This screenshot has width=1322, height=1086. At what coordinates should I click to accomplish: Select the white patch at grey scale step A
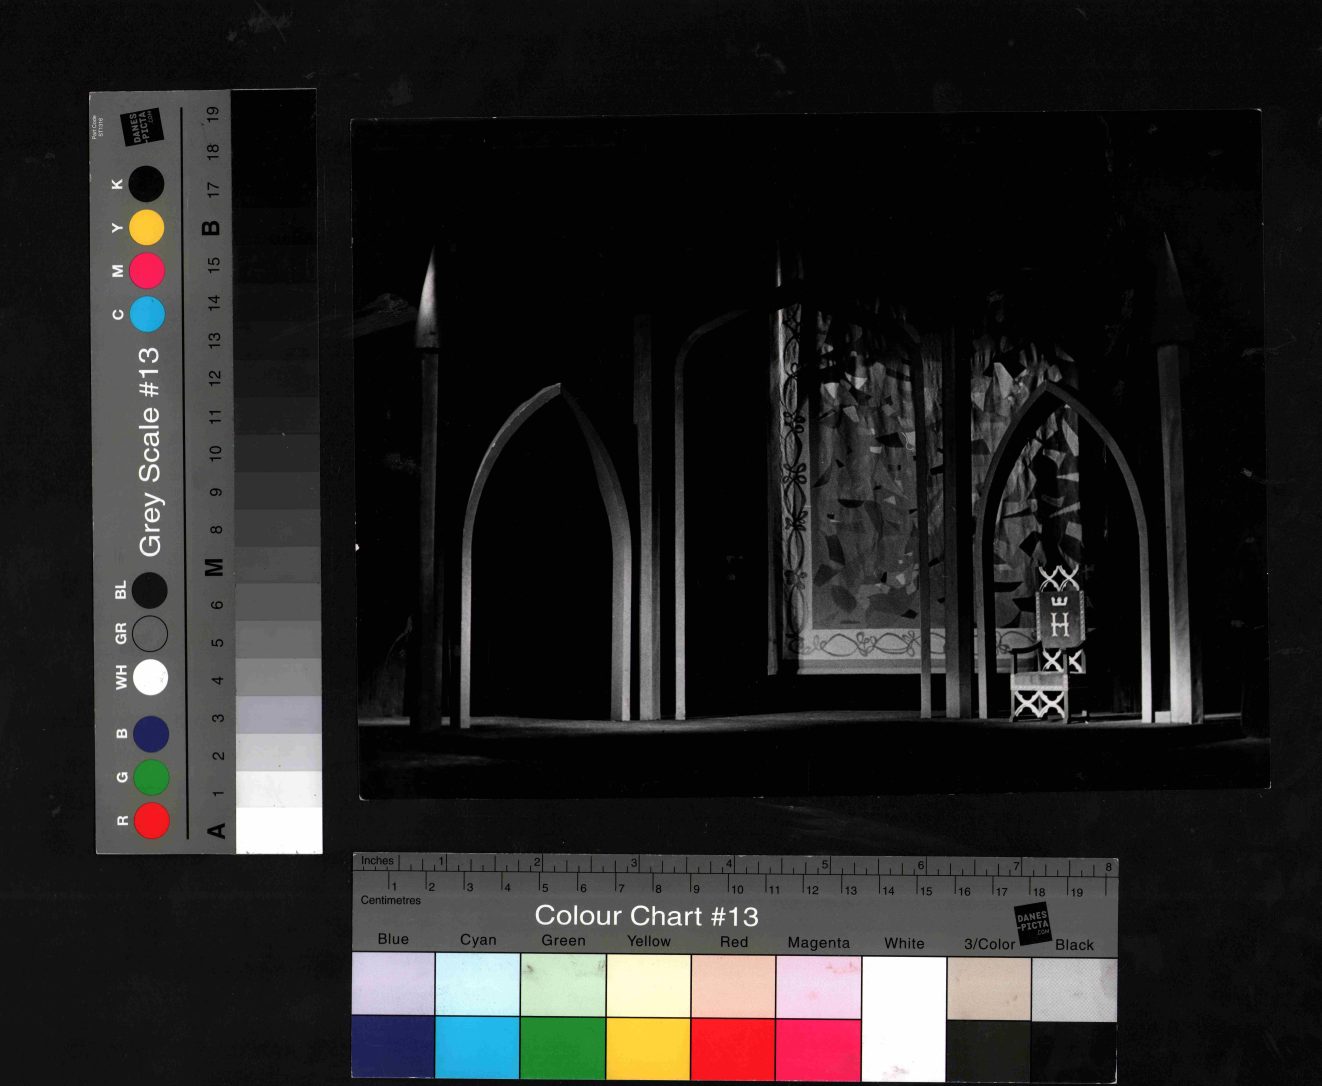[x=279, y=830]
